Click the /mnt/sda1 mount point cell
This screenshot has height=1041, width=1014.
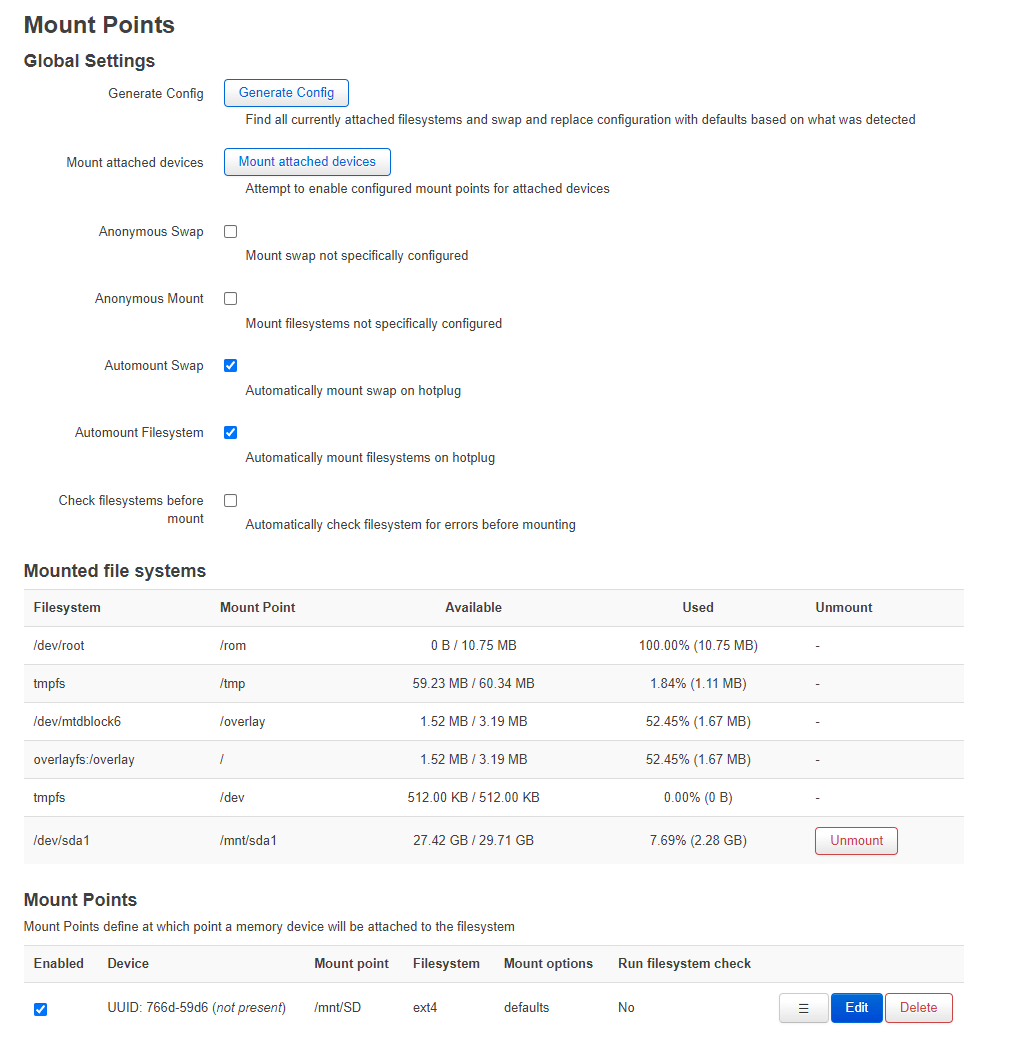248,841
